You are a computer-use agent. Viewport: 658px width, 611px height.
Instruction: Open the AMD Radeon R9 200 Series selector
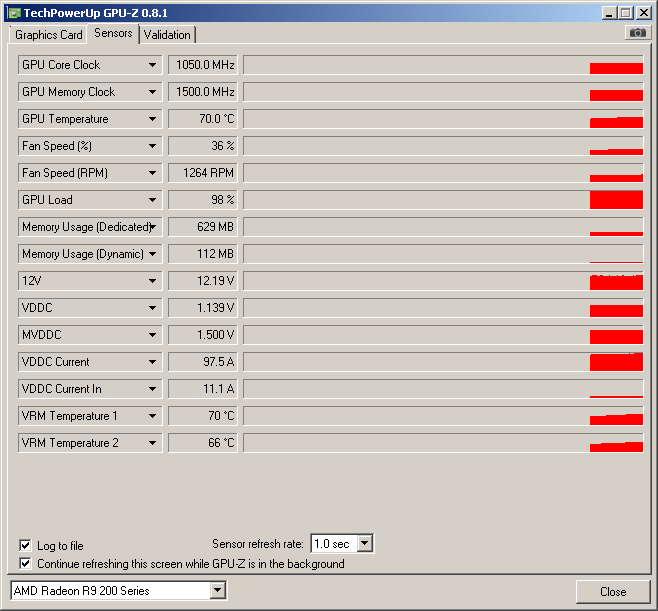click(218, 591)
